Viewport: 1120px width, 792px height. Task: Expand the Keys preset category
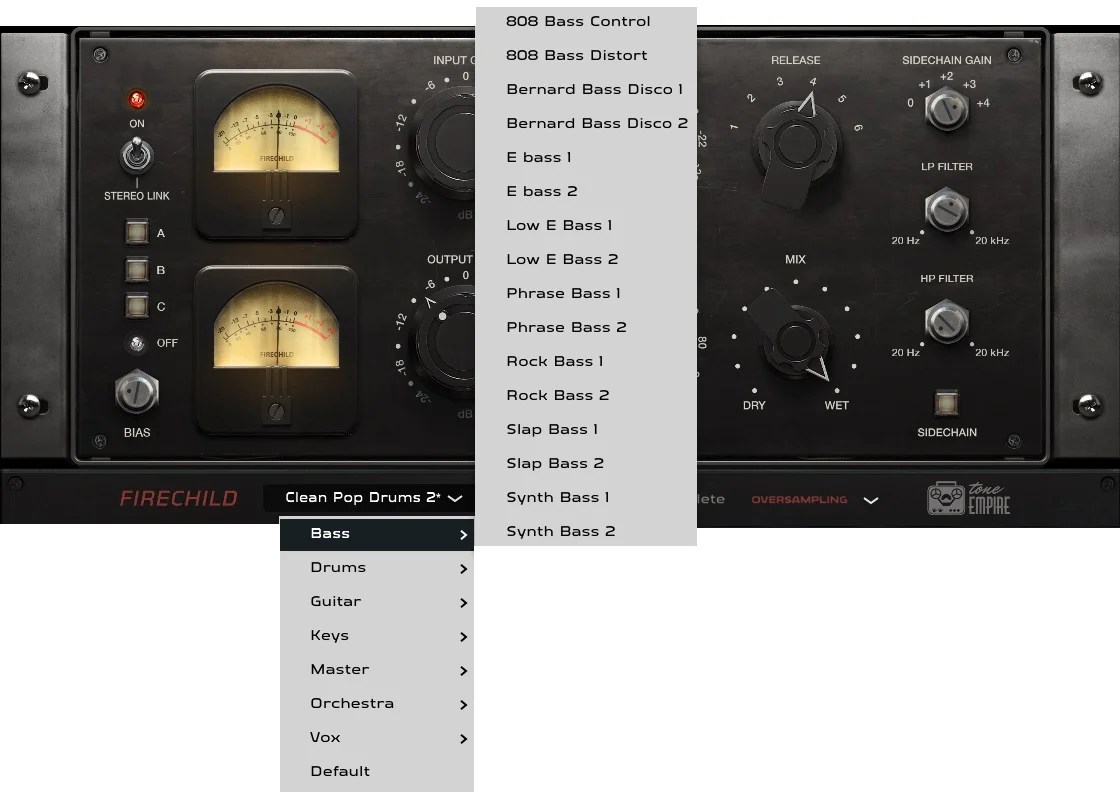pyautogui.click(x=377, y=636)
